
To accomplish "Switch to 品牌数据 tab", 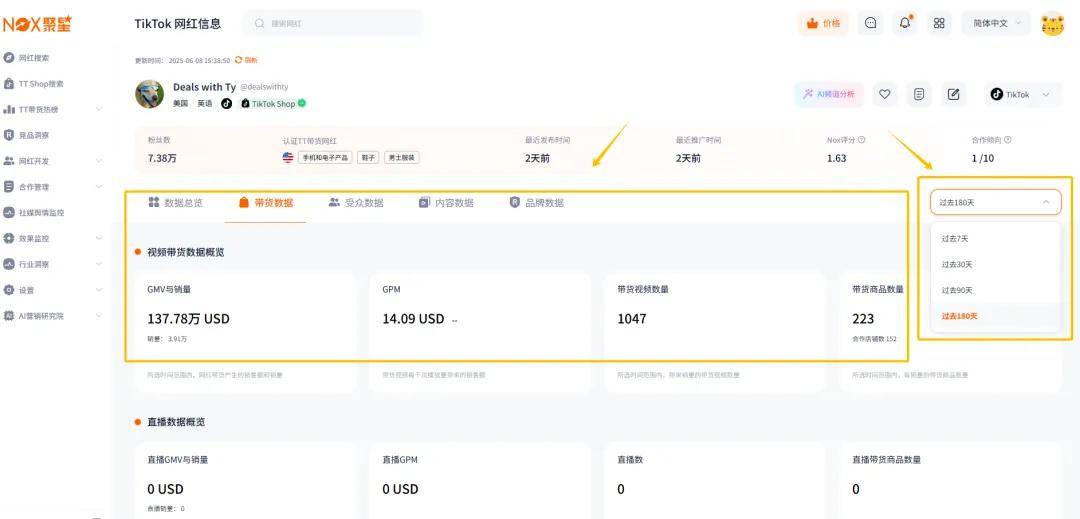I will pyautogui.click(x=537, y=203).
